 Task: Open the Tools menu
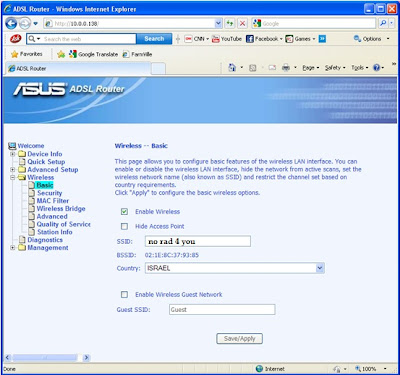pos(360,68)
